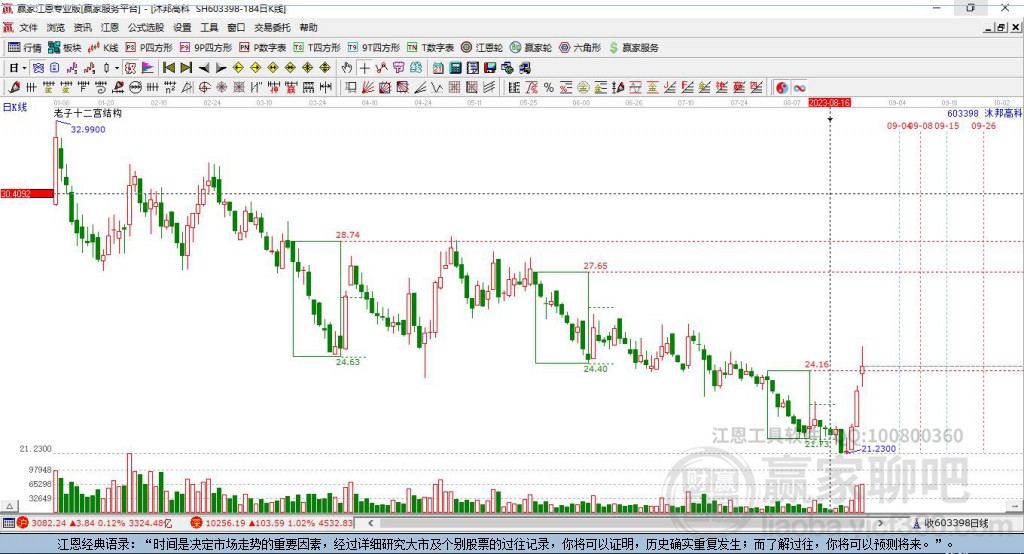
Task: Click the 日K线 chart label
Action: pos(15,107)
